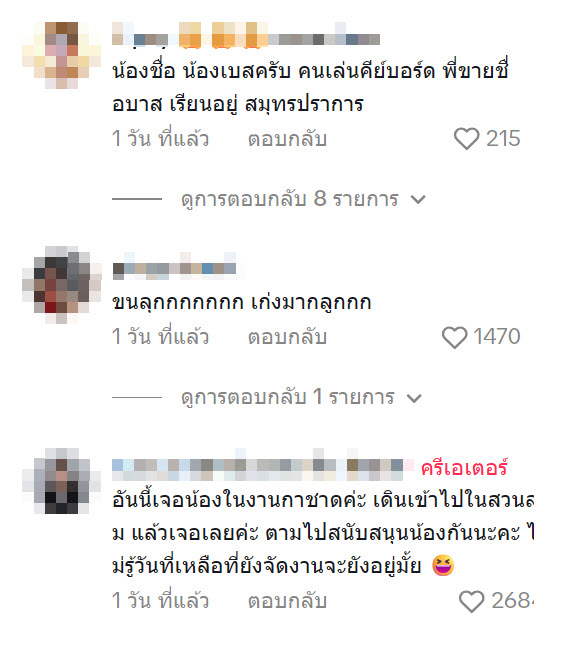Viewport: 570px width, 649px height.
Task: Open first commenter's profile picture
Action: pos(61,55)
